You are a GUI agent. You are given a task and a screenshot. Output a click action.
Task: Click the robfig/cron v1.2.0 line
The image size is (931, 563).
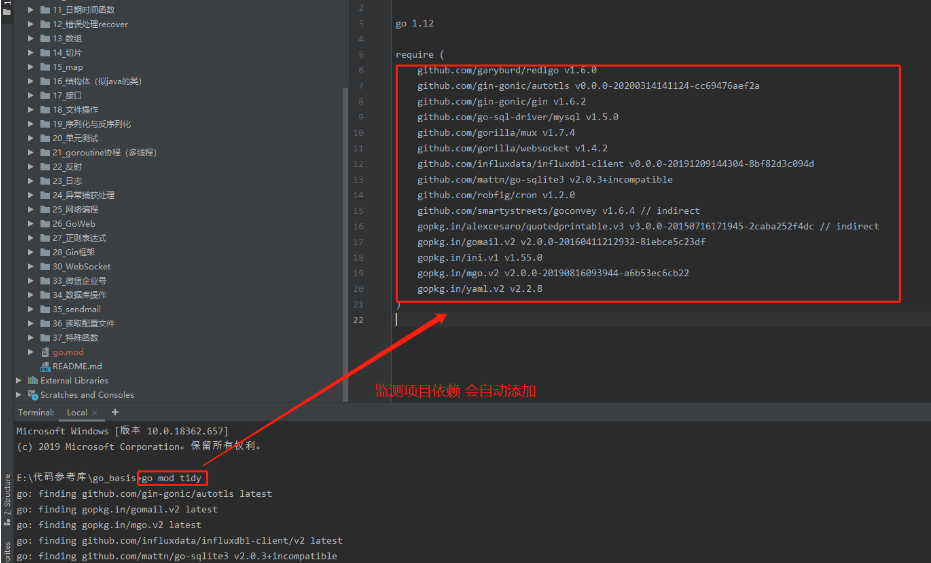(x=496, y=195)
